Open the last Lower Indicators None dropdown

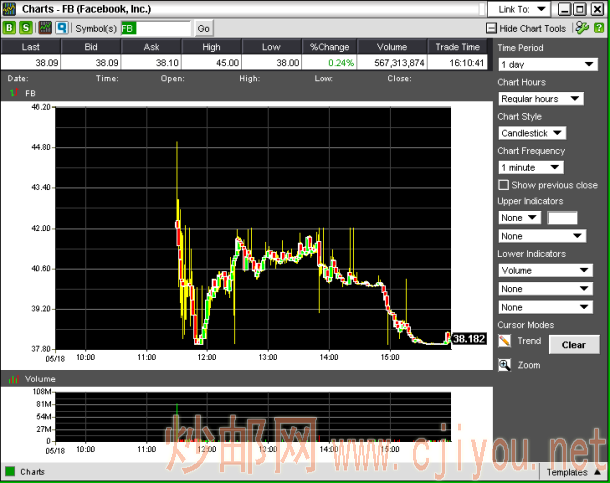[545, 307]
